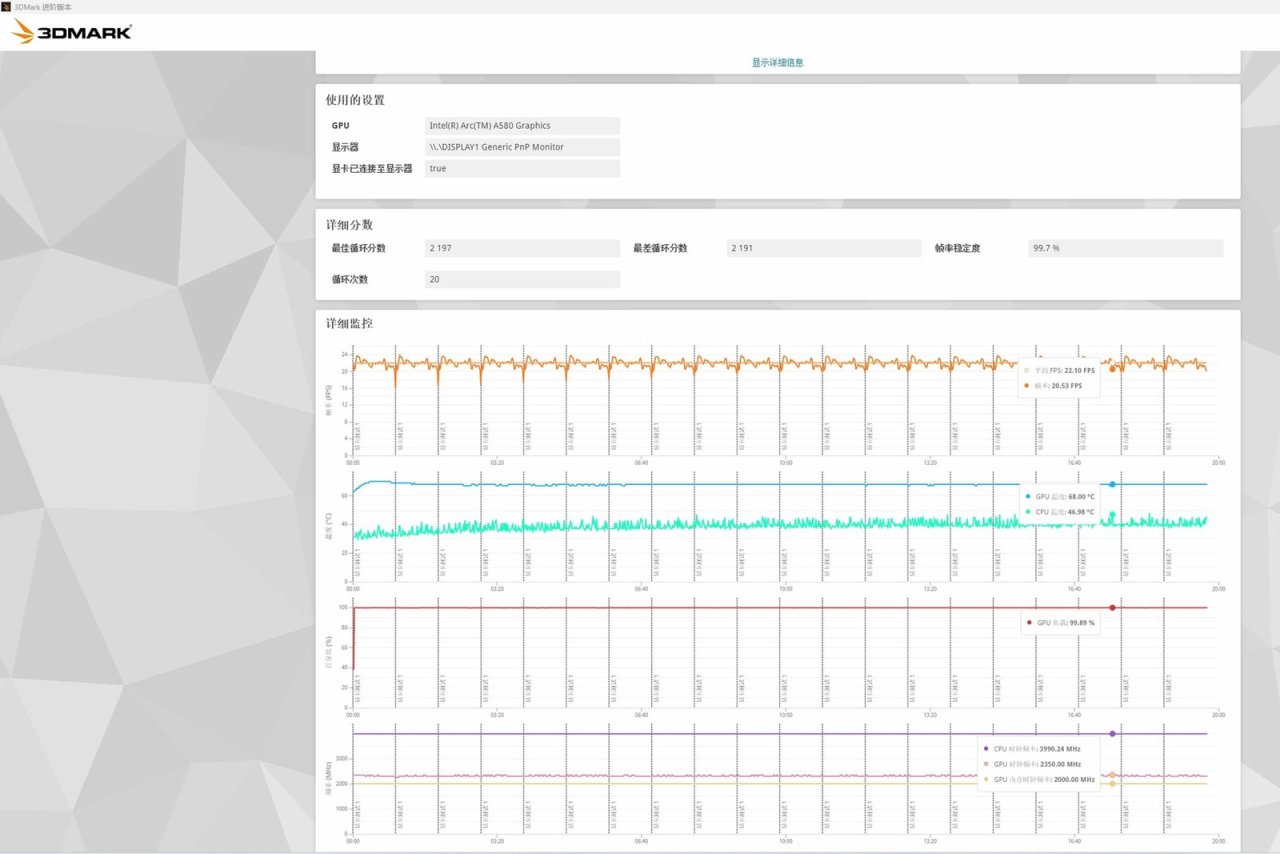Click the small 3DMark title bar icon
The height and width of the screenshot is (854, 1280).
[x=6, y=6]
